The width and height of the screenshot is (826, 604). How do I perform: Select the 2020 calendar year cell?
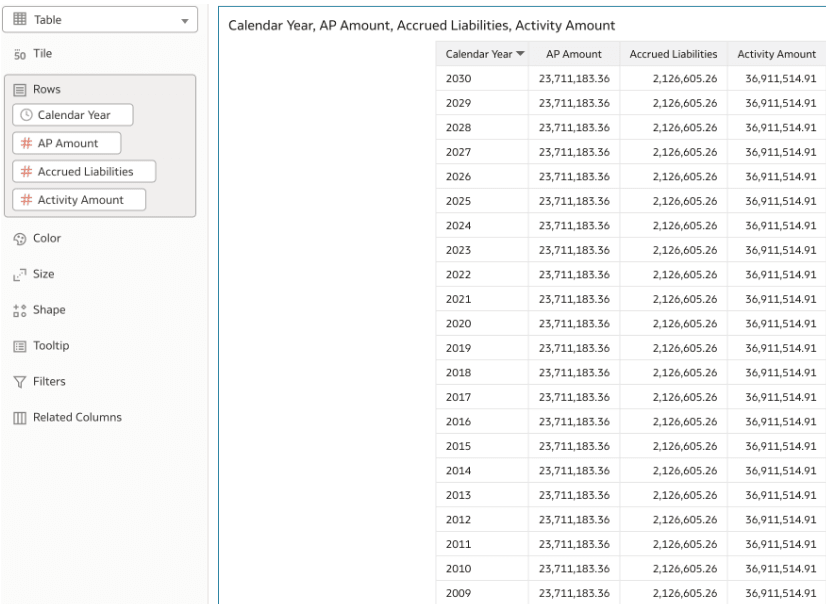pyautogui.click(x=482, y=323)
